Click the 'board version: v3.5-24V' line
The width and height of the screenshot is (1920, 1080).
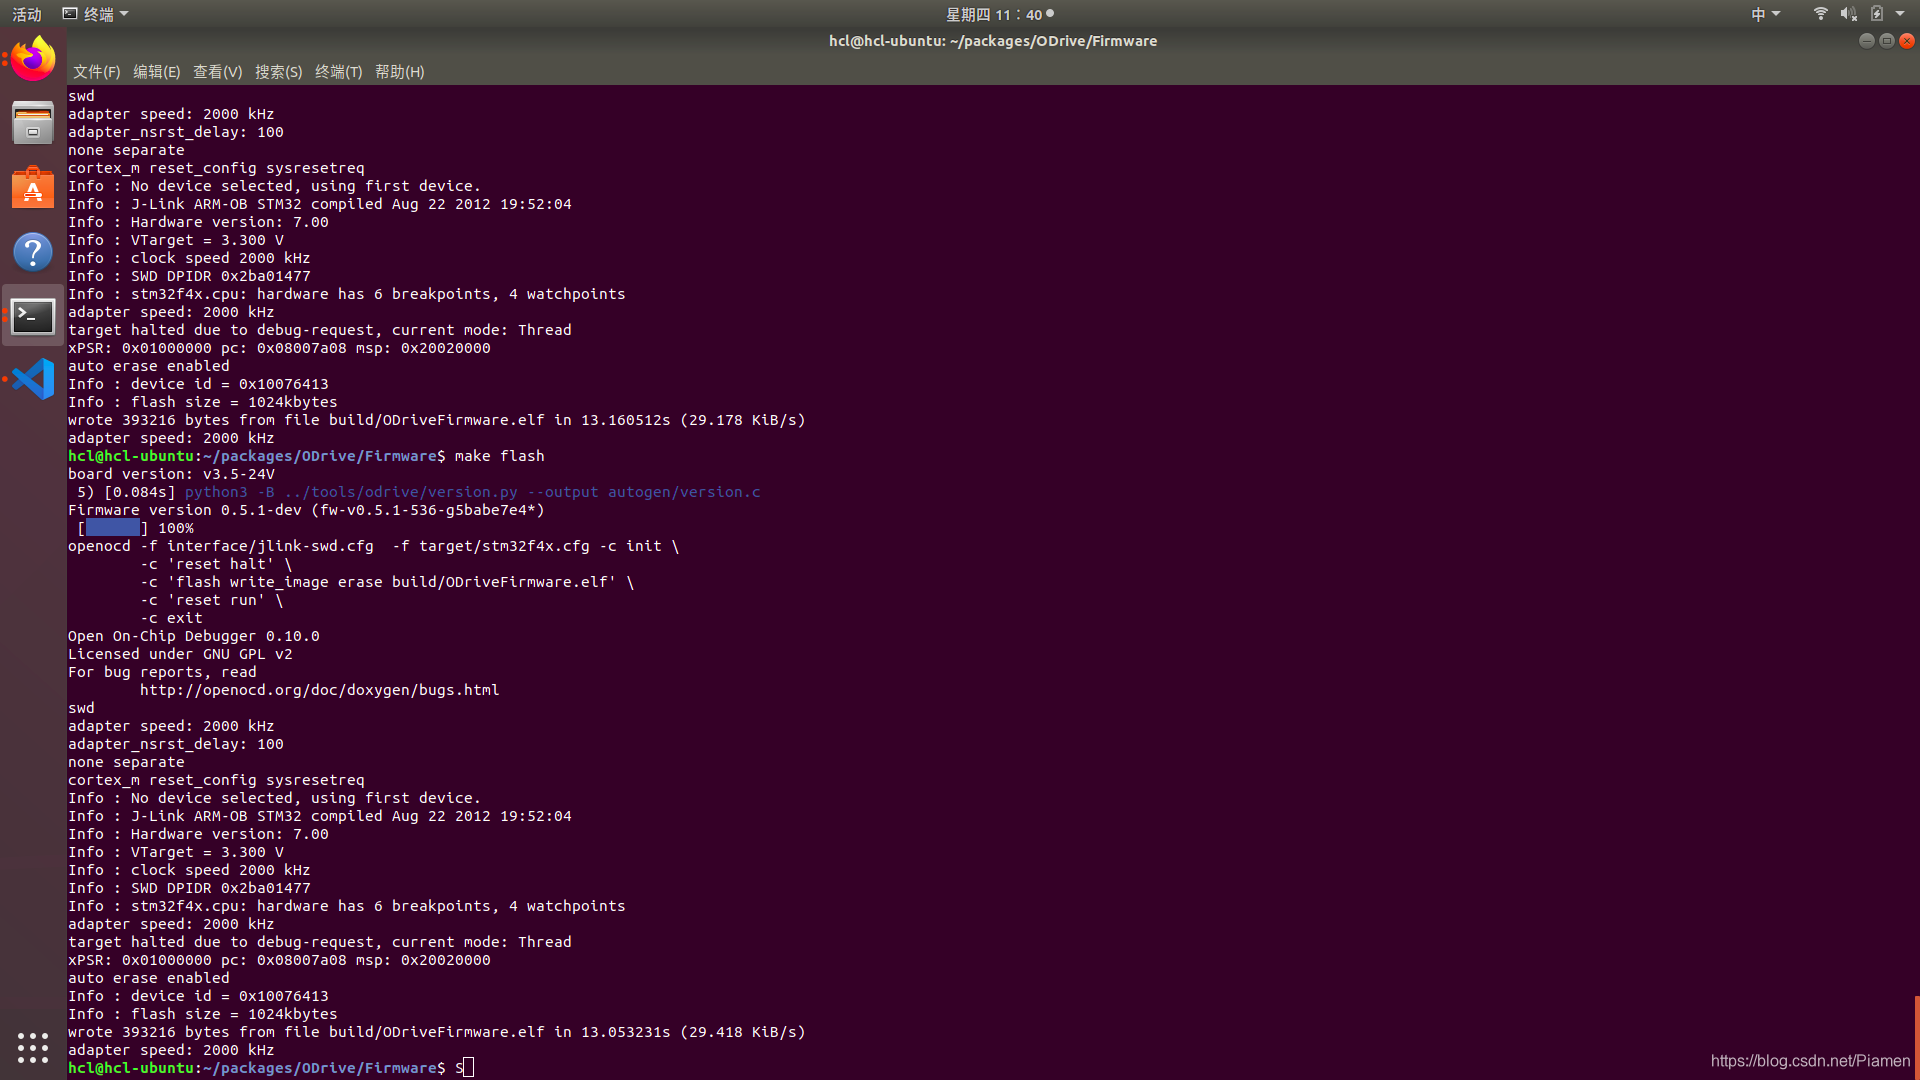click(171, 474)
